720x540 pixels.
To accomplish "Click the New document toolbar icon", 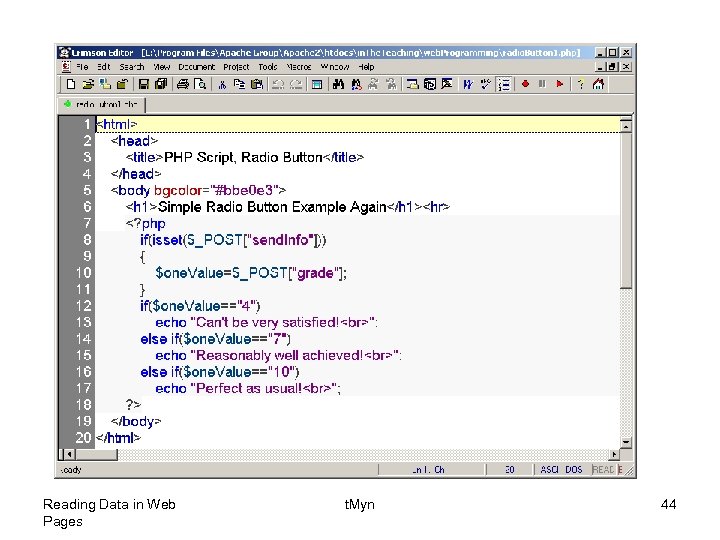I will [71, 84].
